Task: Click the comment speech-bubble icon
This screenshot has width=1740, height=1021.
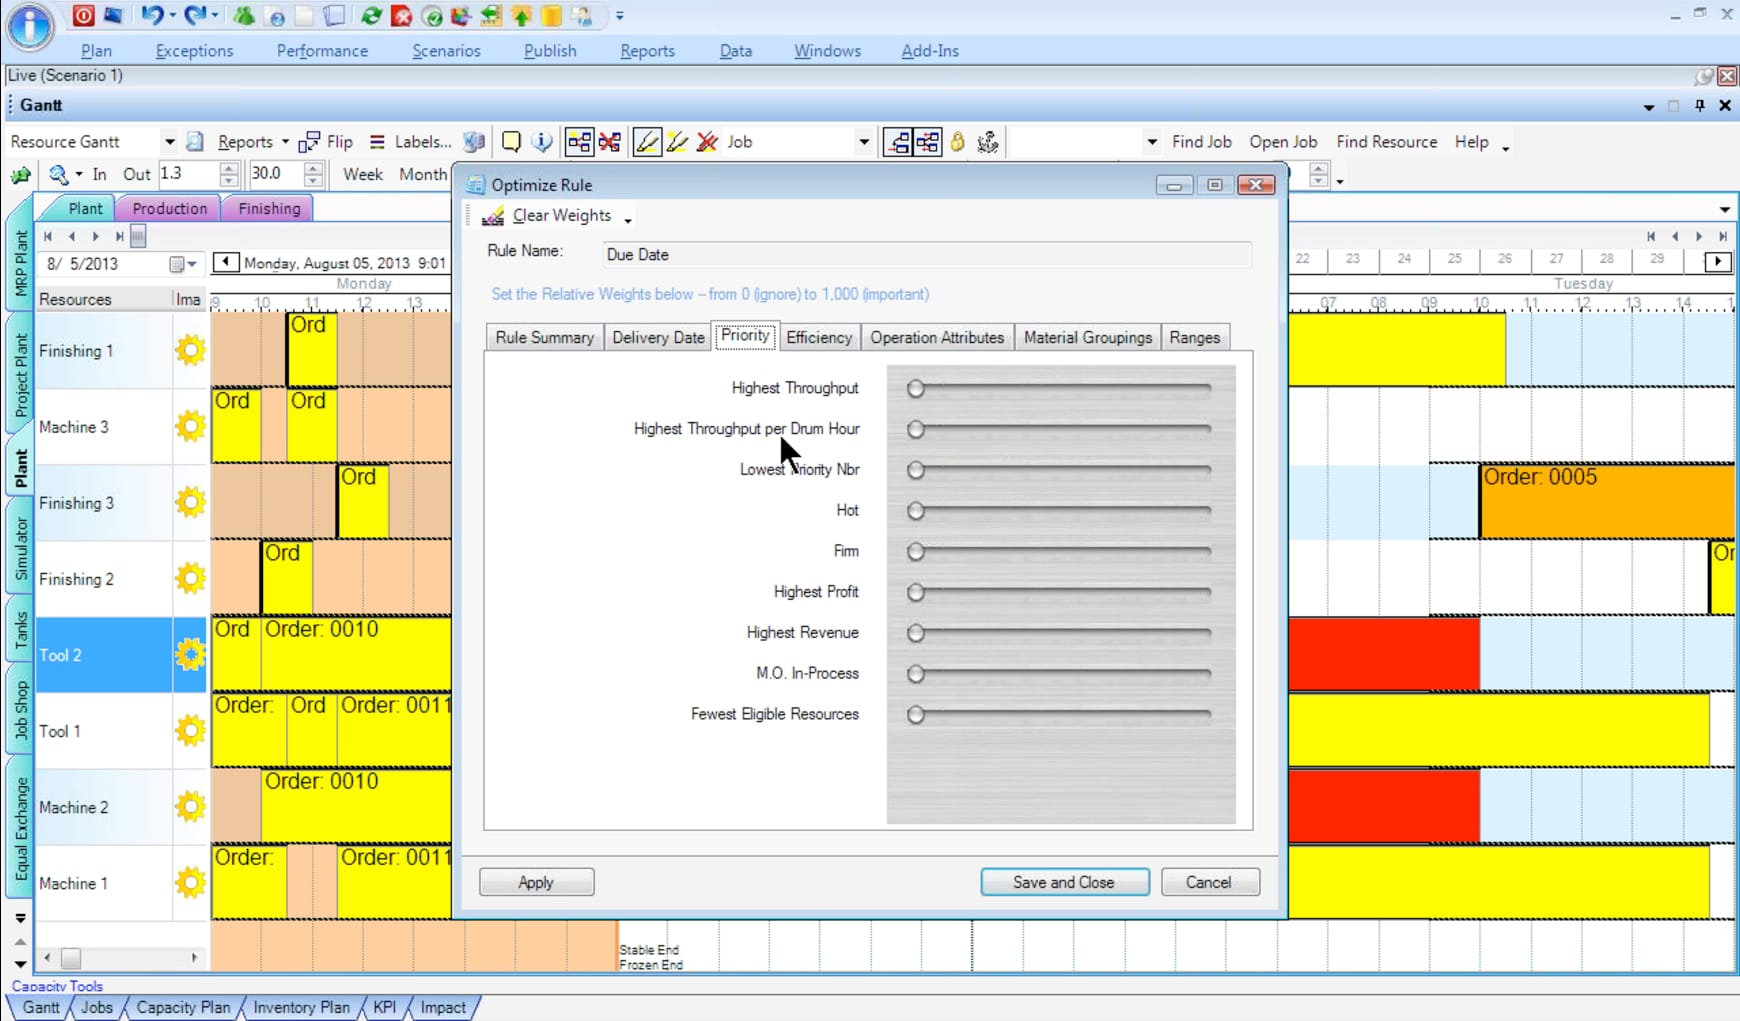Action: click(511, 142)
